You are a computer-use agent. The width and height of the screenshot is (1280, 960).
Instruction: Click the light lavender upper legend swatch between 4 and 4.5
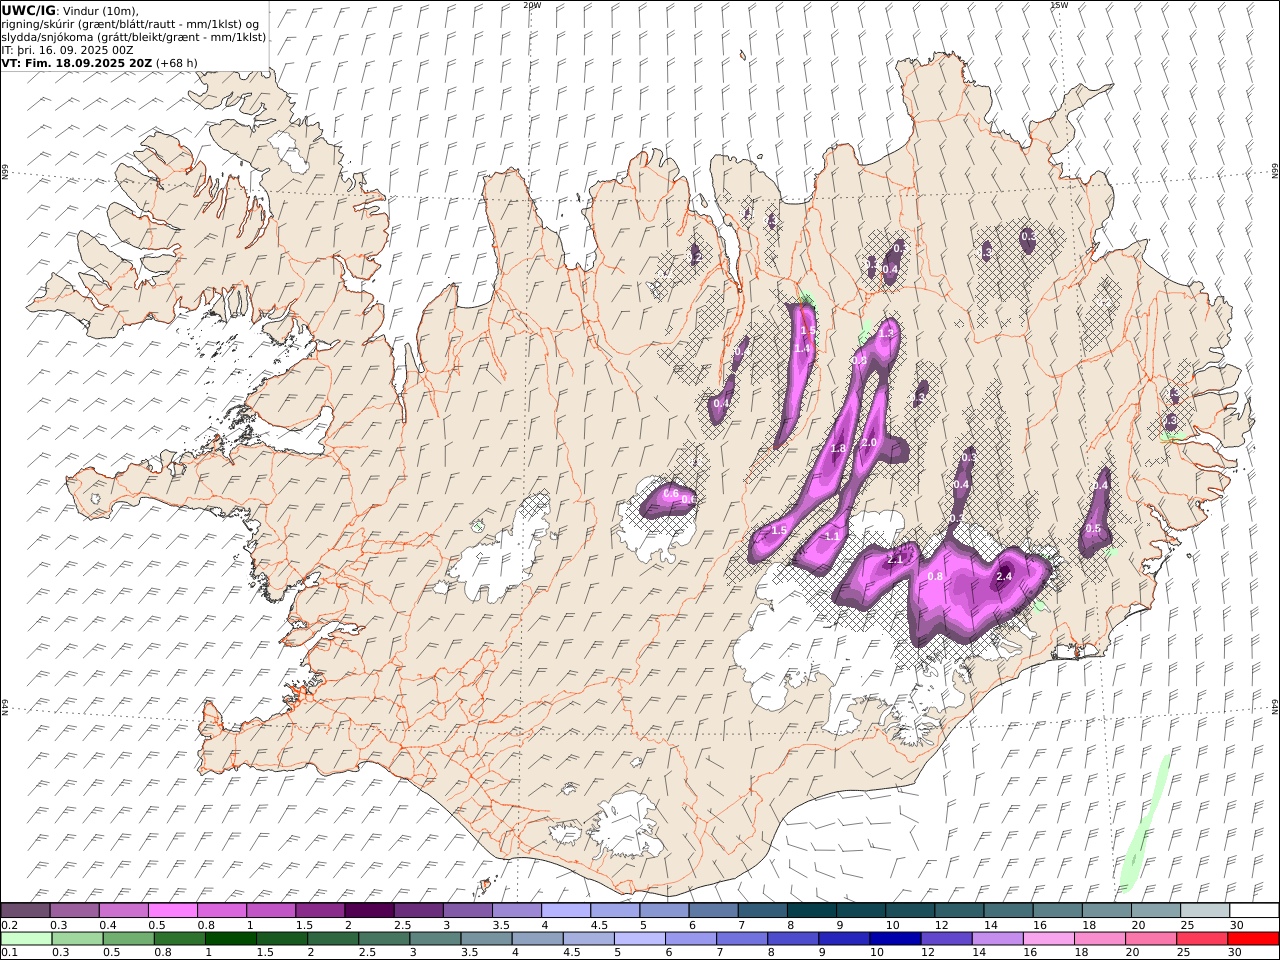point(566,910)
